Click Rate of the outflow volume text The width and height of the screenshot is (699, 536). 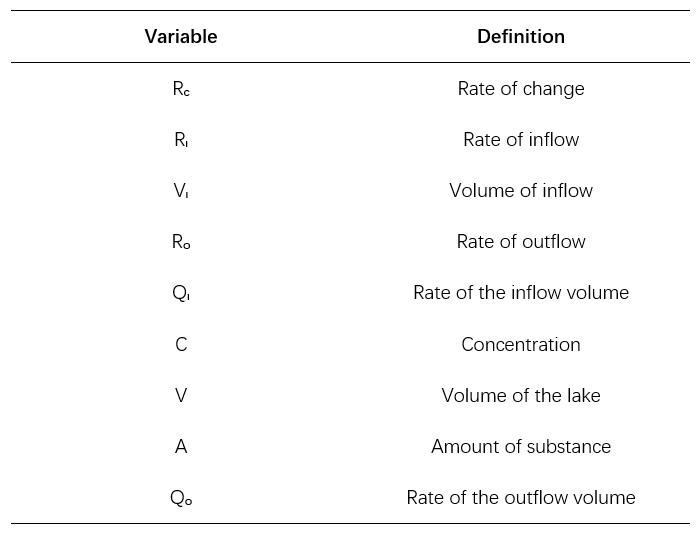[x=521, y=498]
